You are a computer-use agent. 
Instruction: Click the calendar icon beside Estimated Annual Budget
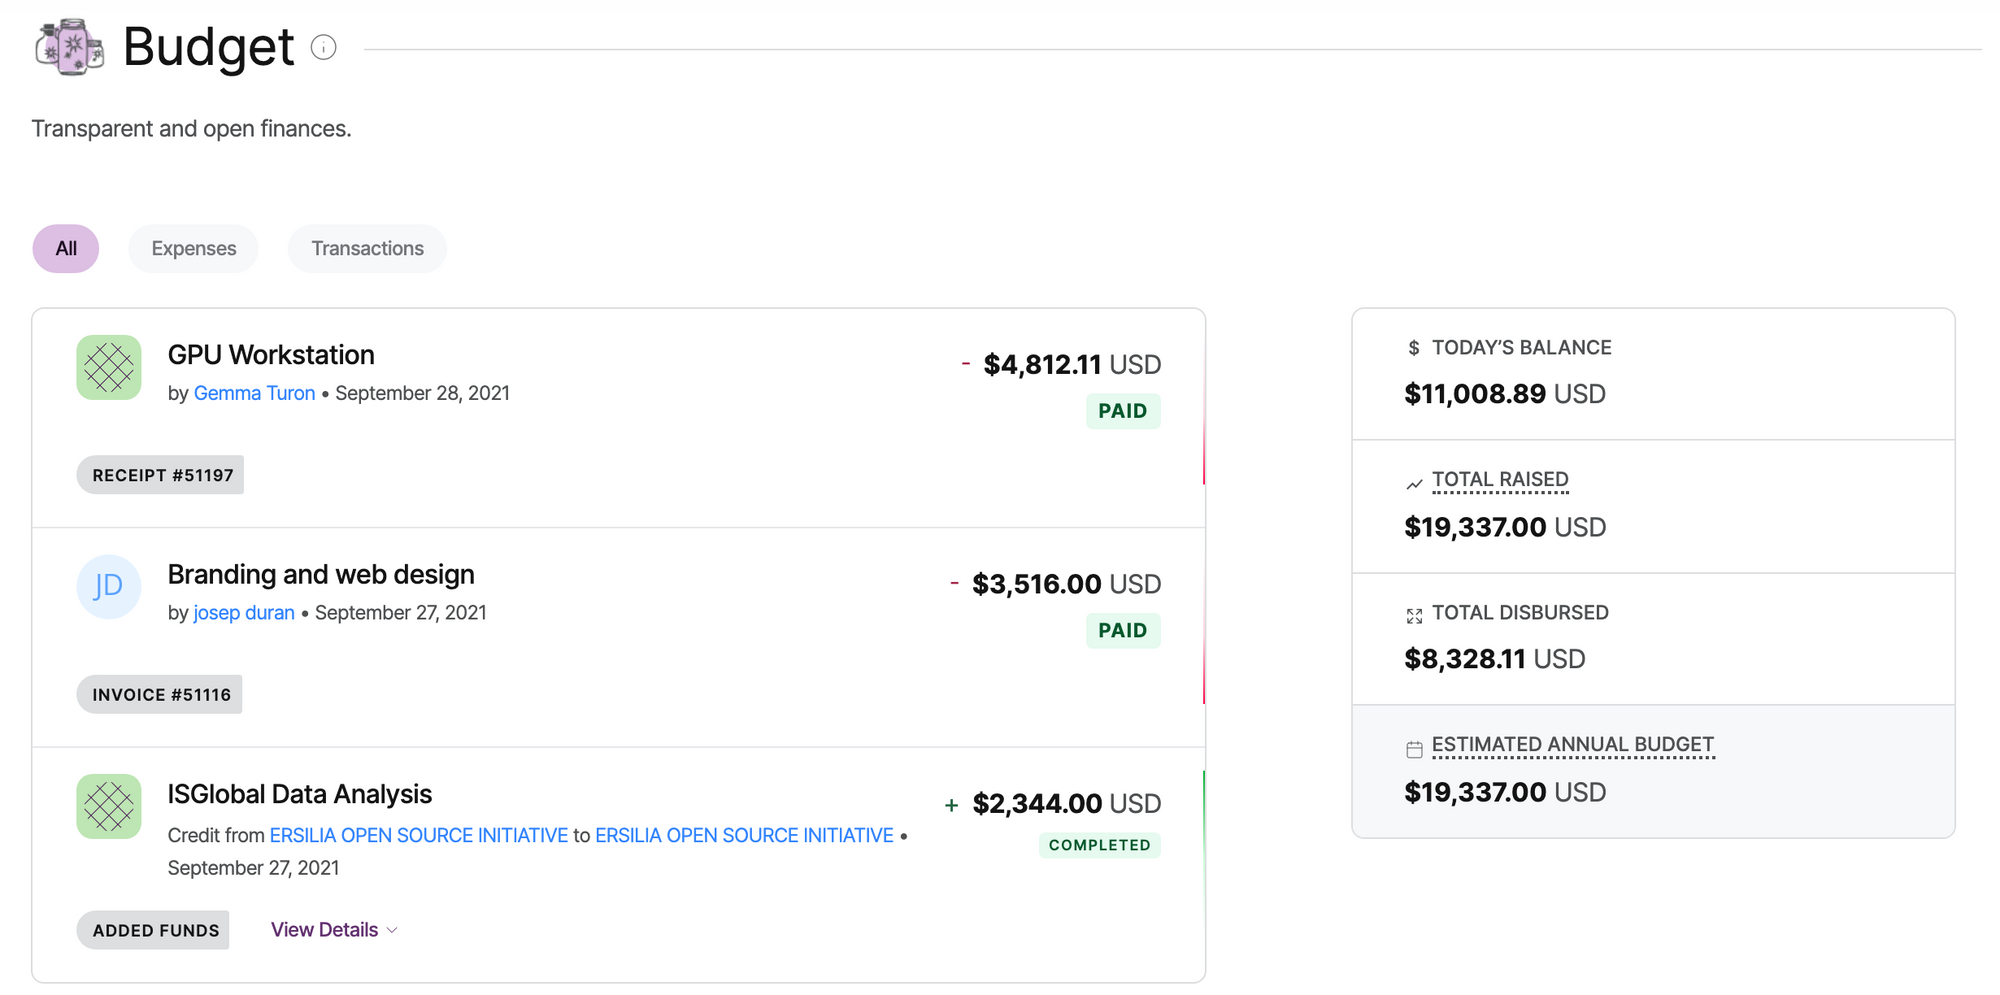click(1414, 749)
